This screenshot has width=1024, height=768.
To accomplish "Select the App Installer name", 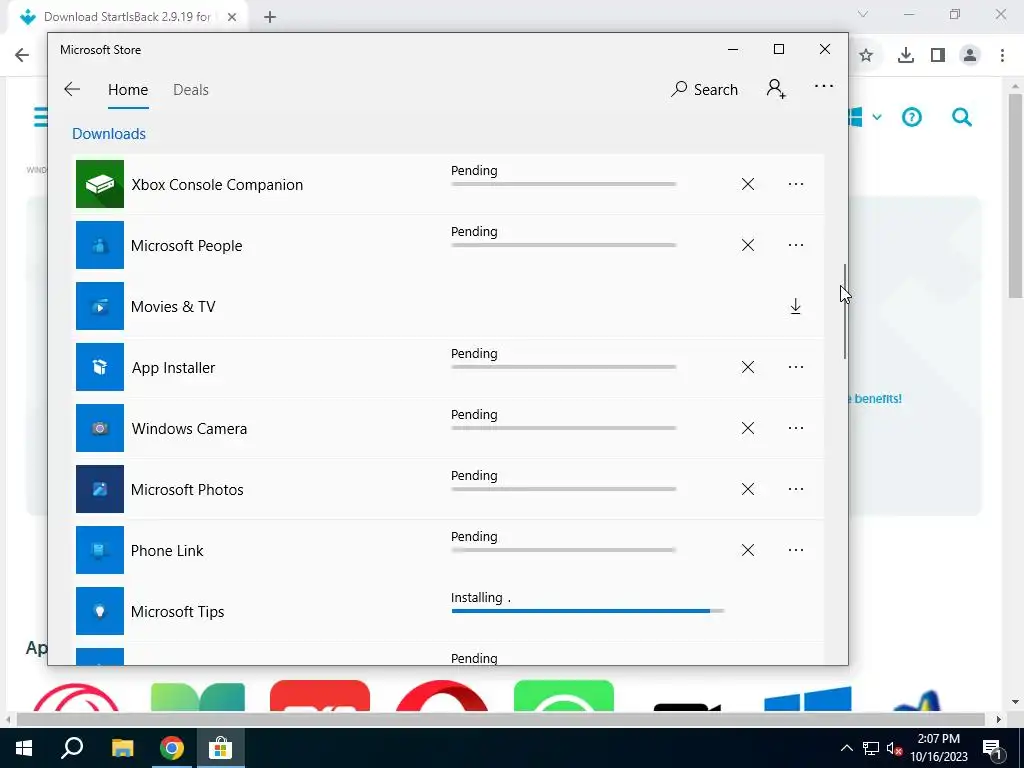I will coord(173,368).
